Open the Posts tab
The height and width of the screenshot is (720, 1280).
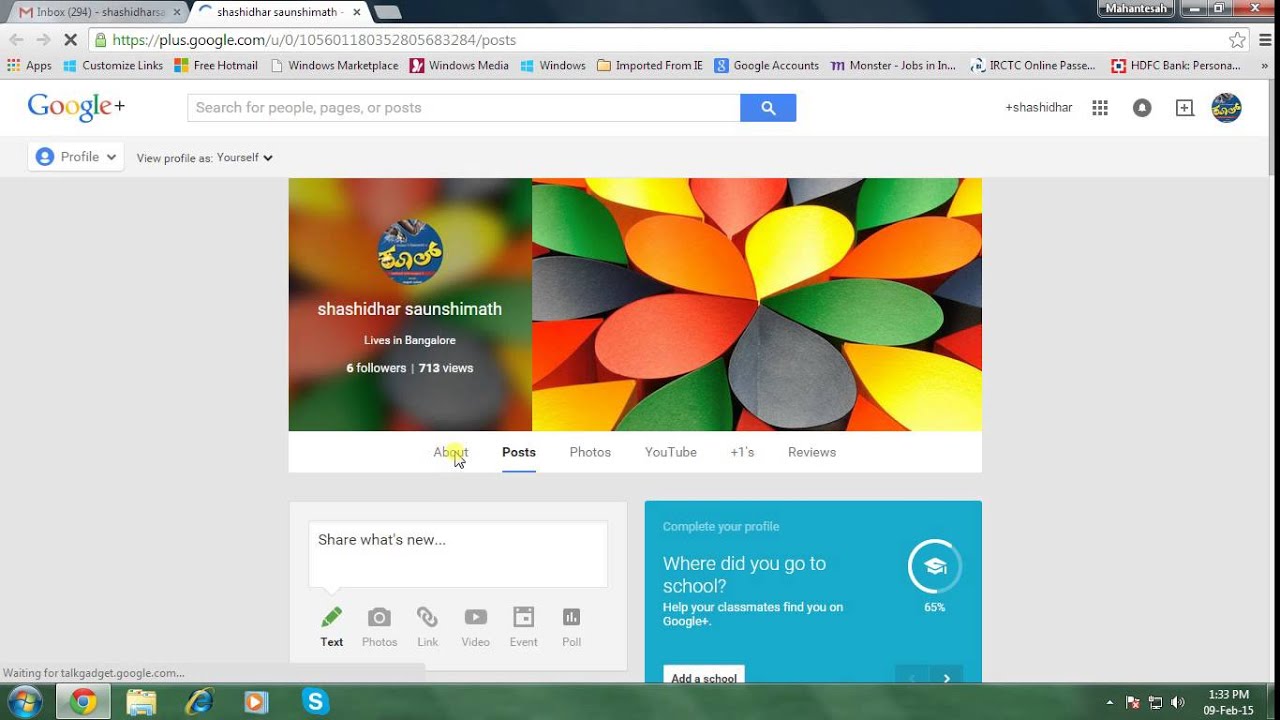point(519,452)
